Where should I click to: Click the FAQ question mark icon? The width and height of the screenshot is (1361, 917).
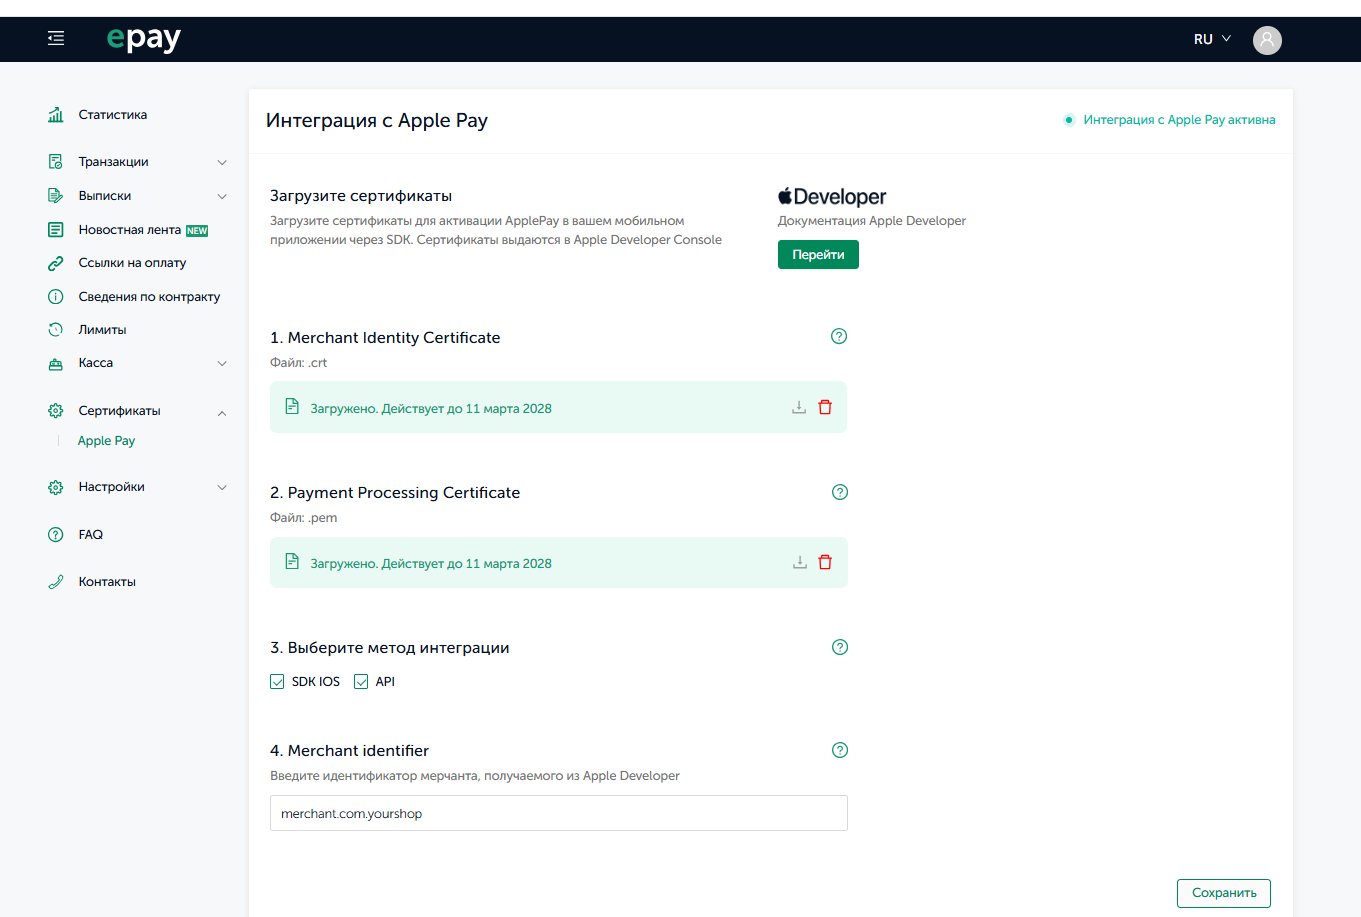click(x=56, y=535)
